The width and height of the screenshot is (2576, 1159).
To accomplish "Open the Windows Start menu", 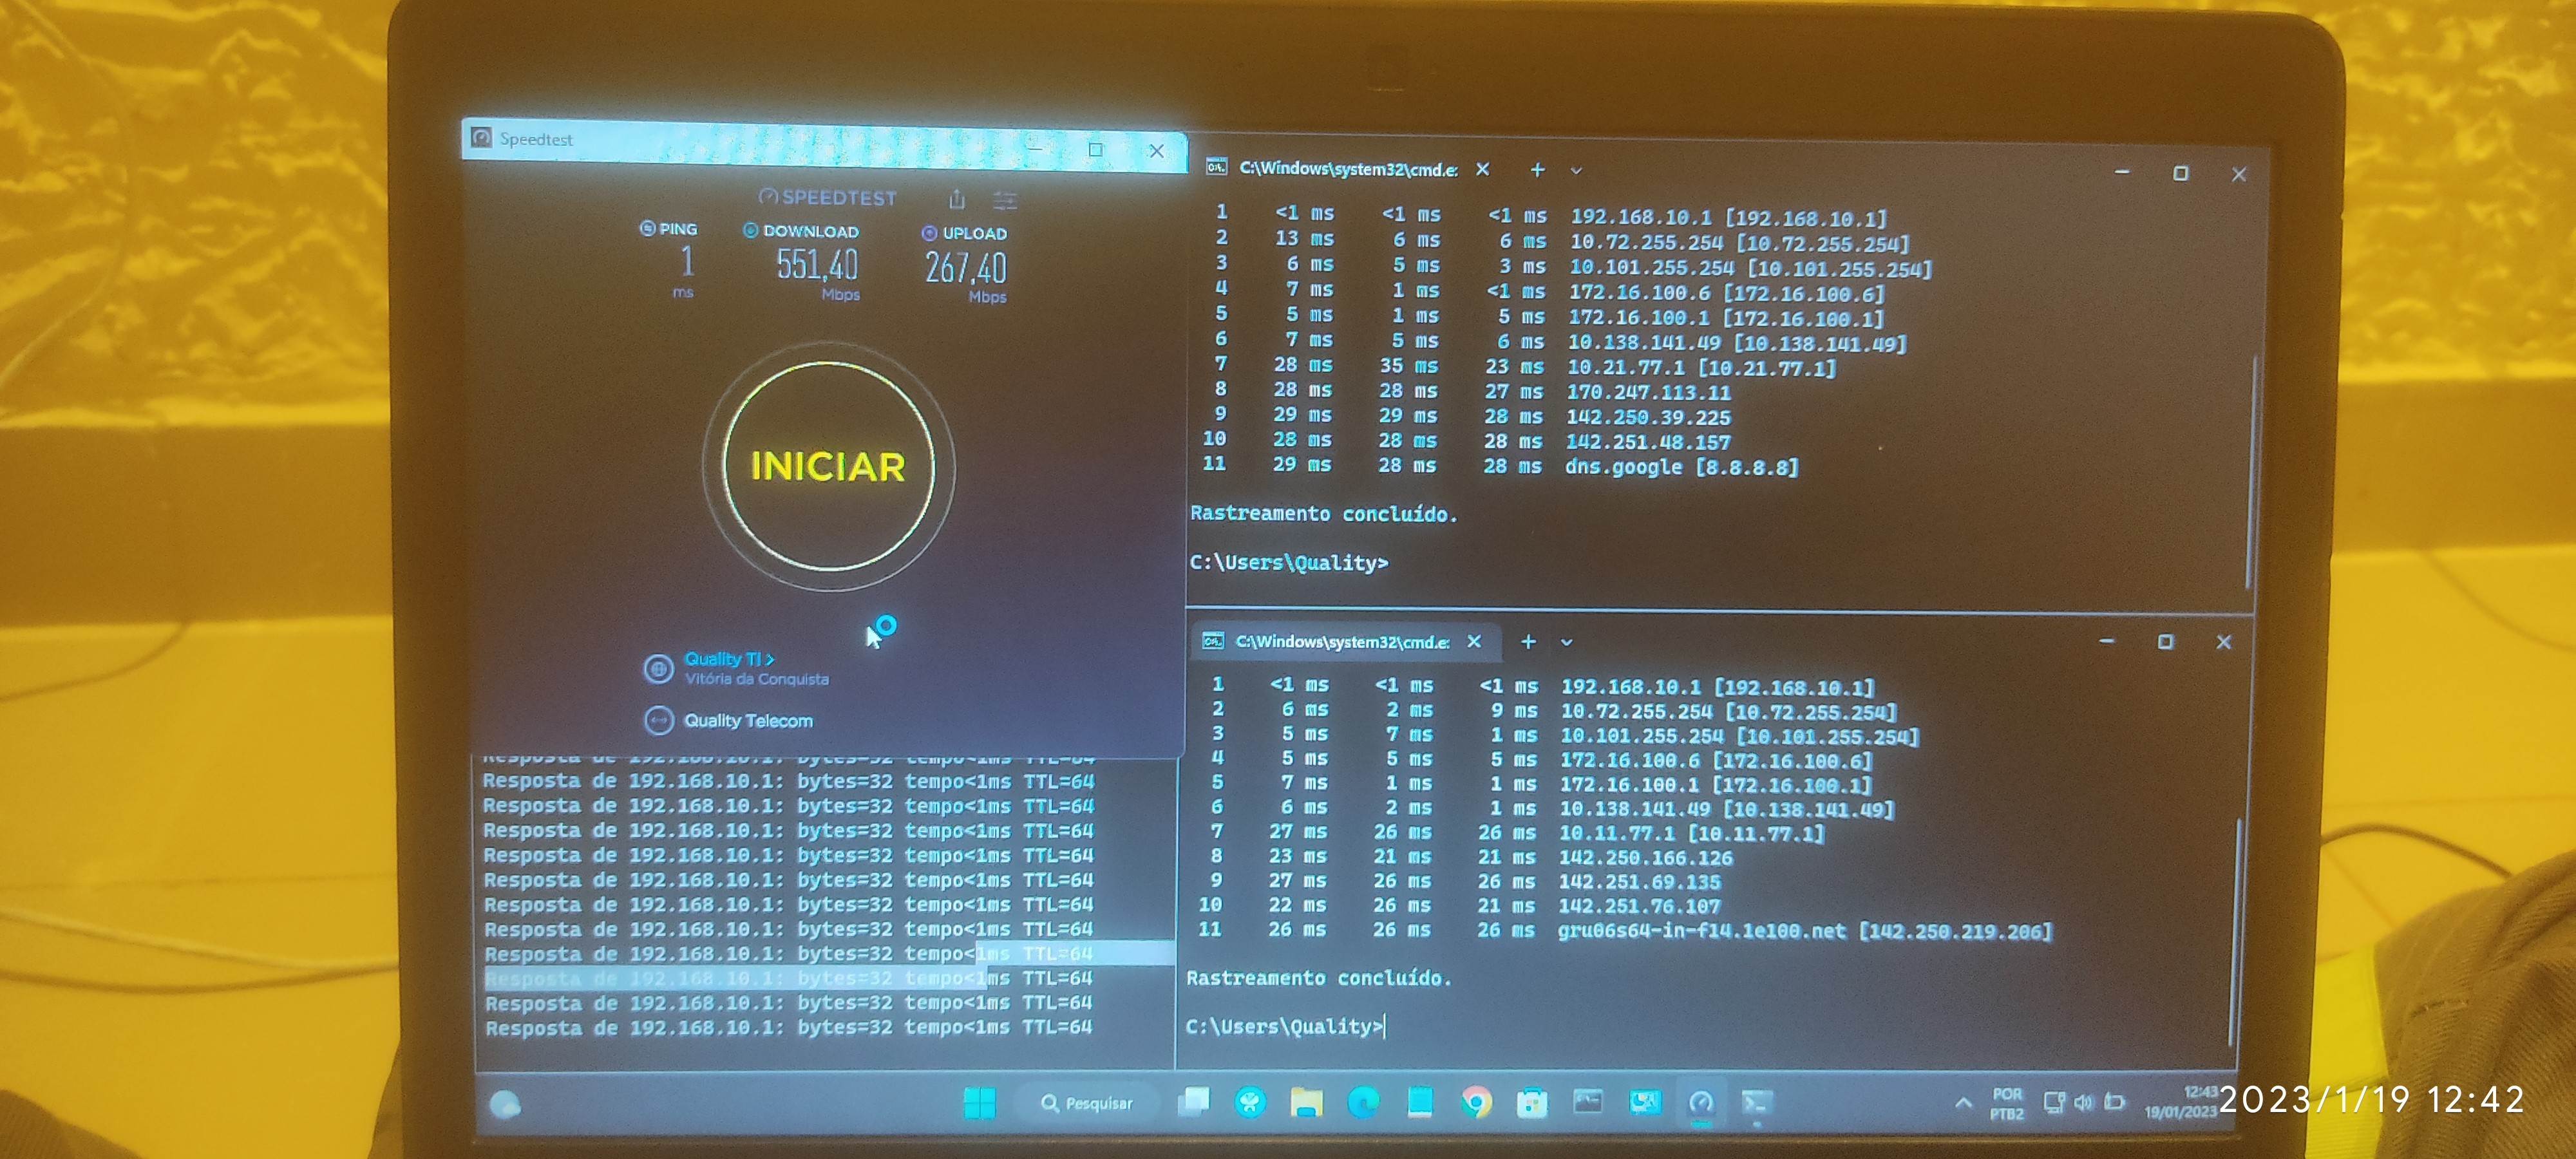I will coord(979,1103).
